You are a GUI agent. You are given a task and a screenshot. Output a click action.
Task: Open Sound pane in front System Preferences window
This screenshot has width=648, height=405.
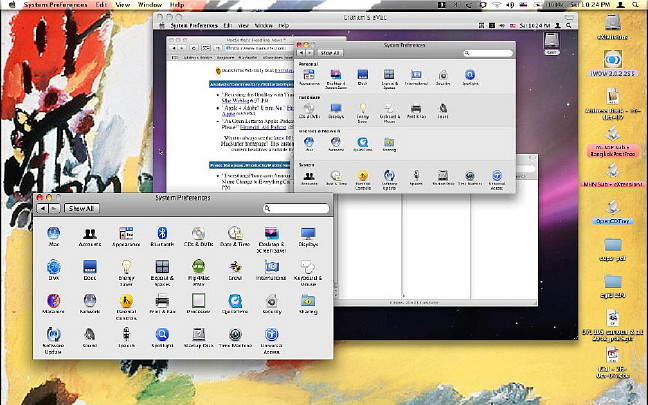coord(90,338)
